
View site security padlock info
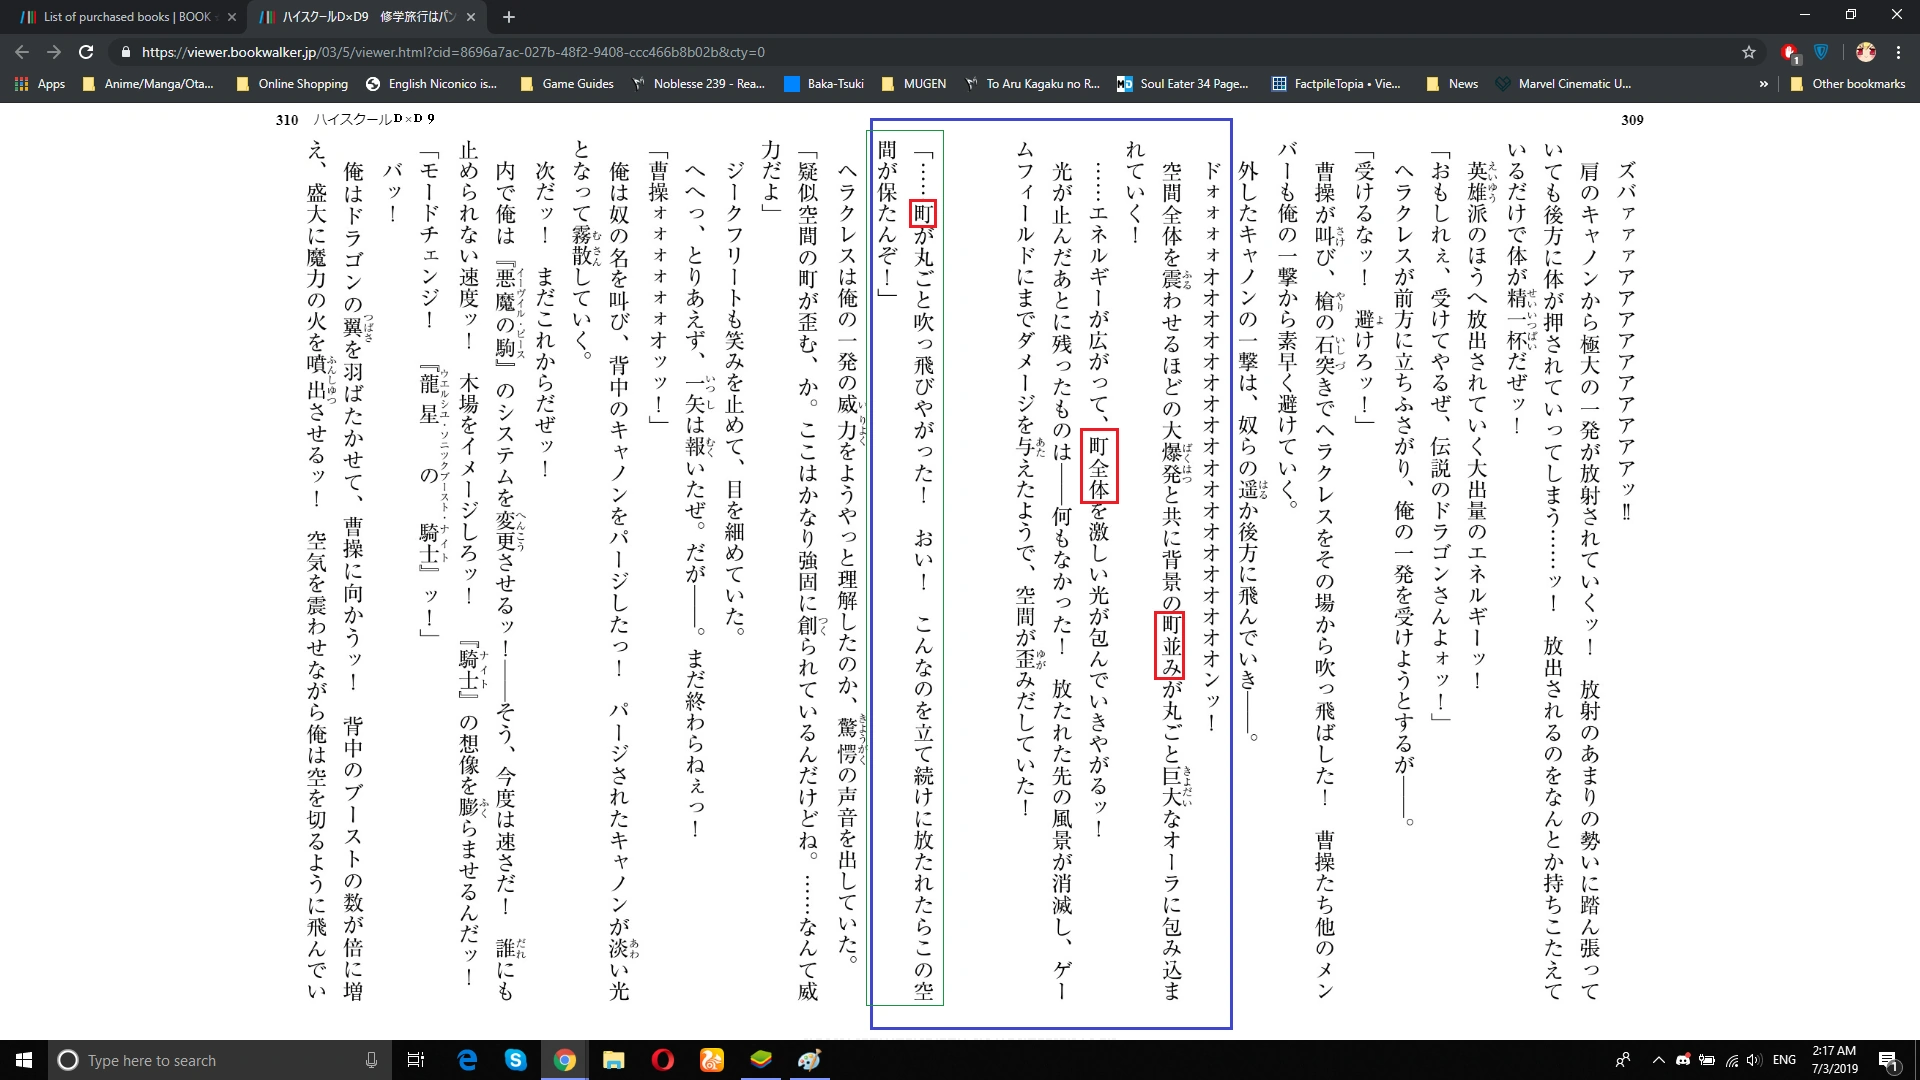(x=125, y=52)
